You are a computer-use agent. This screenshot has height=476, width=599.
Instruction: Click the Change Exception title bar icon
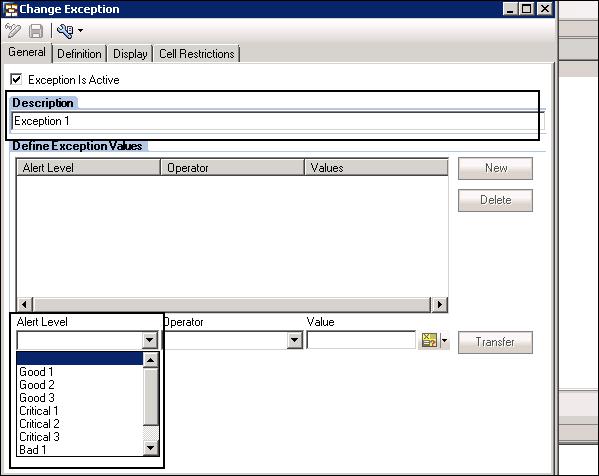(10, 9)
